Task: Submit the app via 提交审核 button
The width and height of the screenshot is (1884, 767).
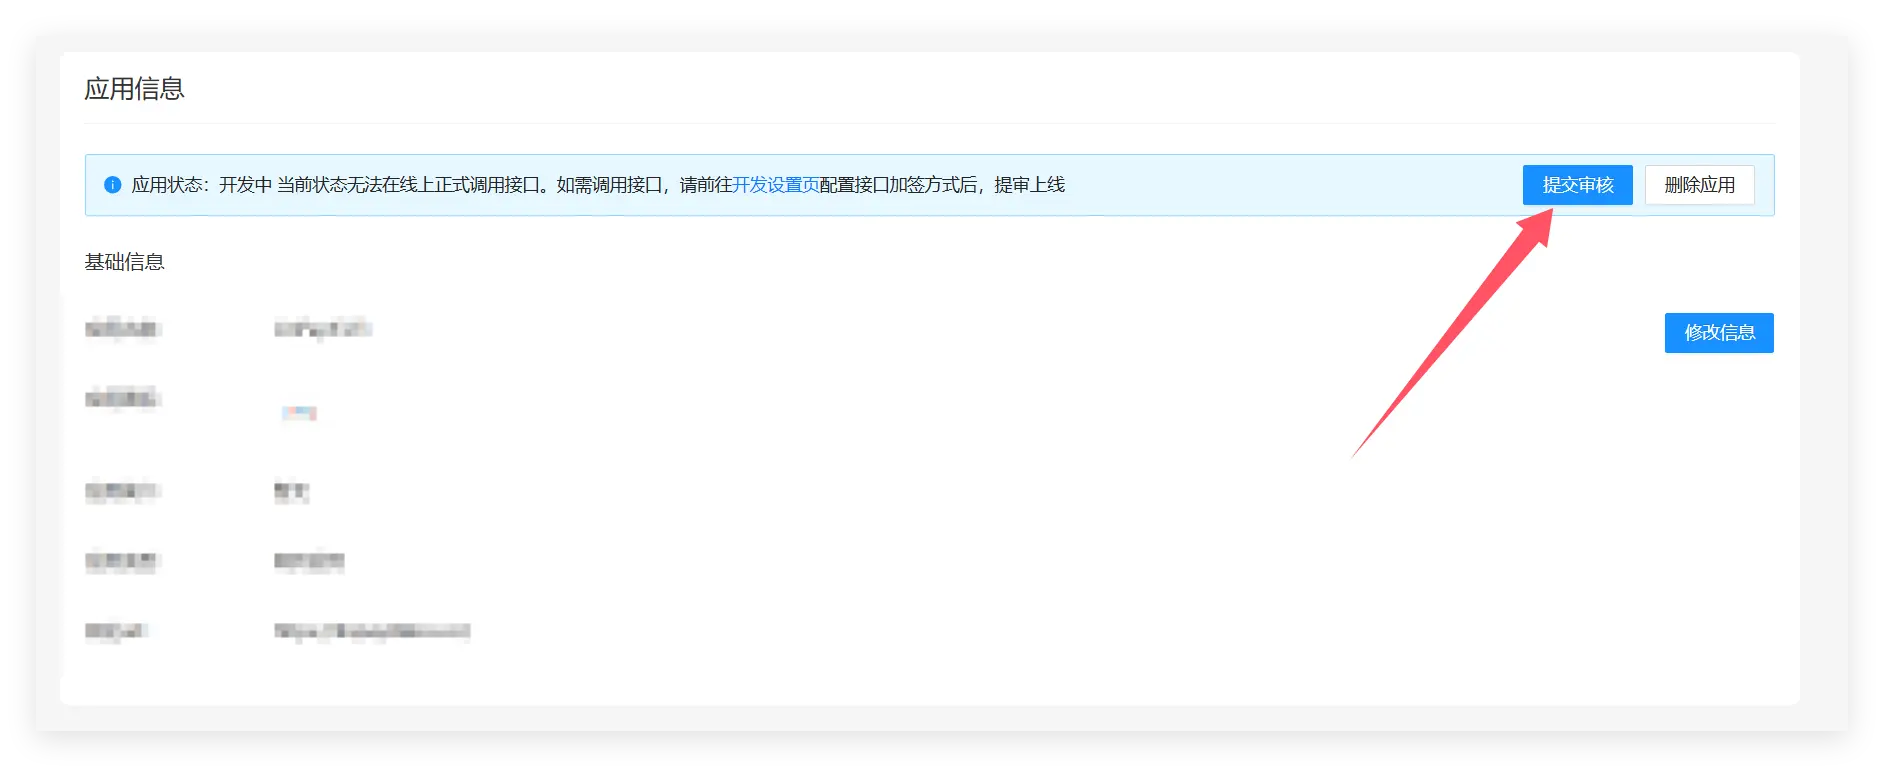Action: click(1577, 185)
